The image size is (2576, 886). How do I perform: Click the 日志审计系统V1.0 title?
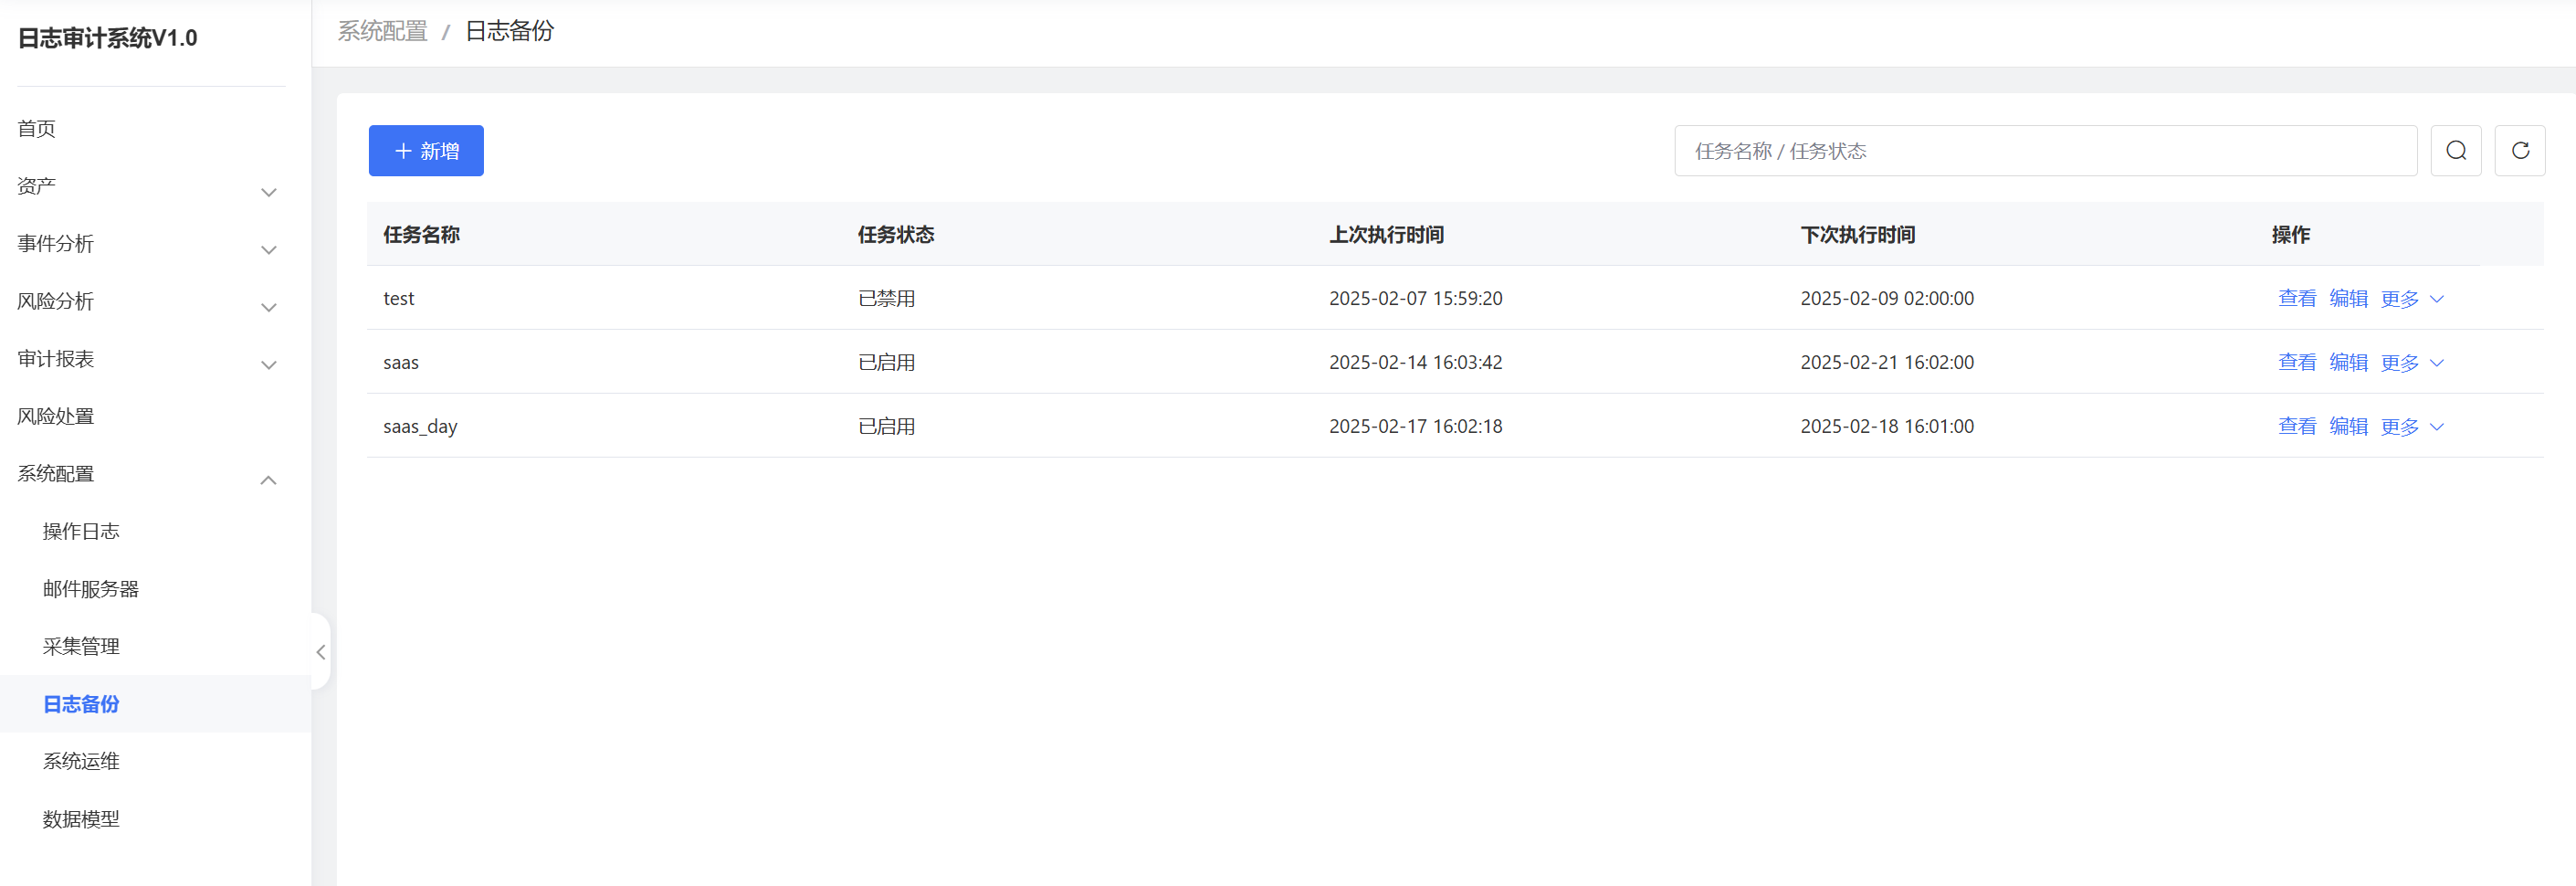(x=108, y=38)
